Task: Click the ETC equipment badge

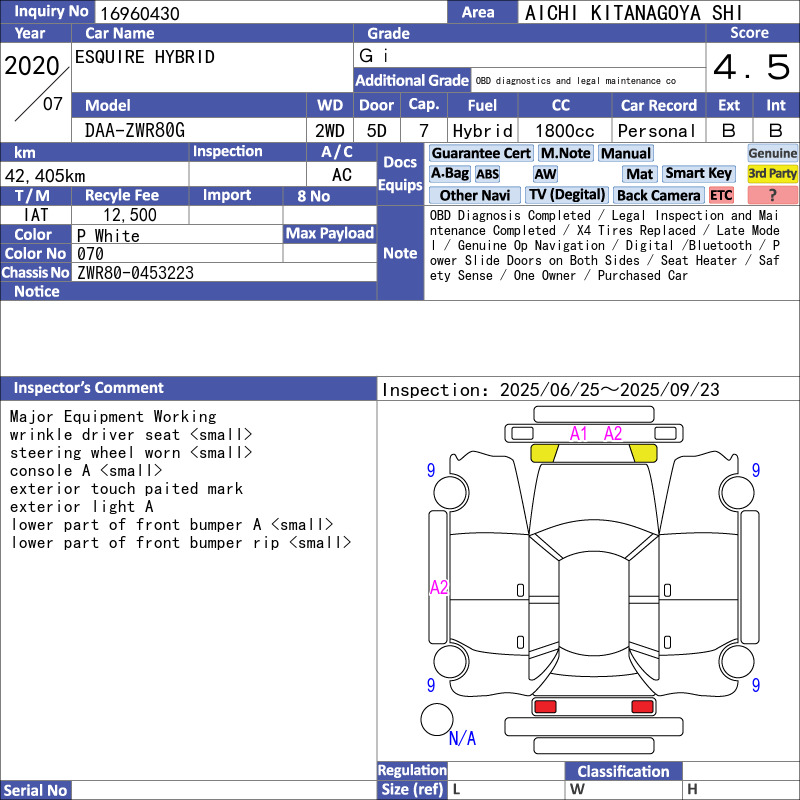Action: (721, 195)
